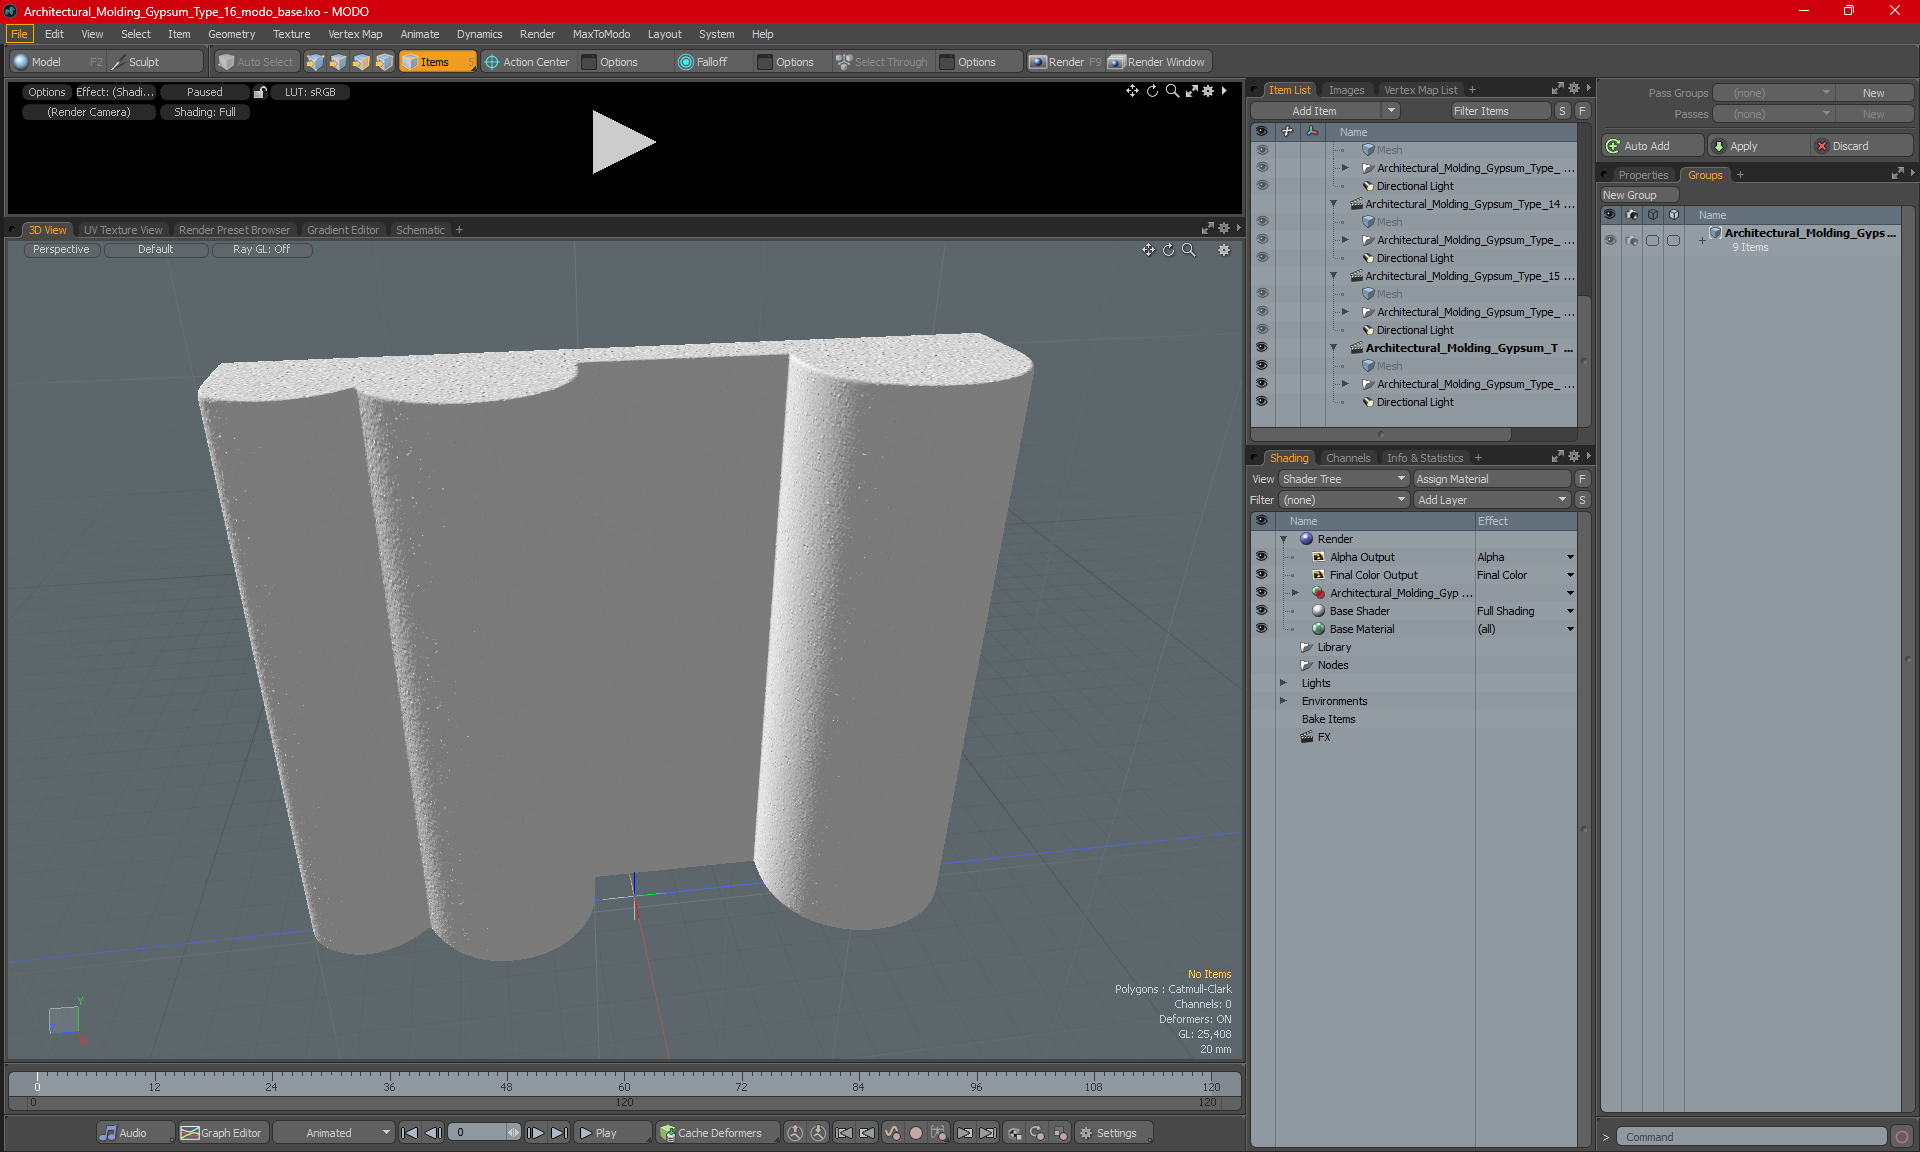The height and width of the screenshot is (1152, 1920).
Task: Toggle visibility of Base Shader layer
Action: pyautogui.click(x=1261, y=611)
